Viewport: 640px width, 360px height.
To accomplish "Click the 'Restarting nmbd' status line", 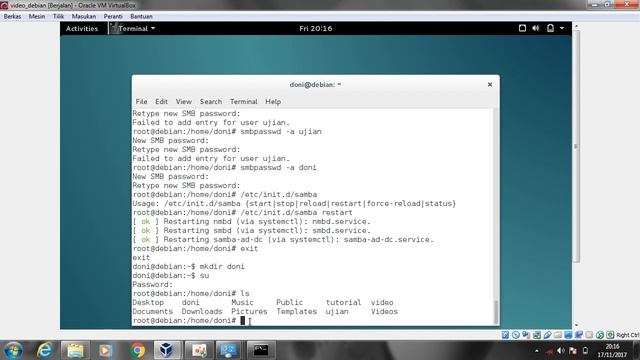I will [251, 221].
